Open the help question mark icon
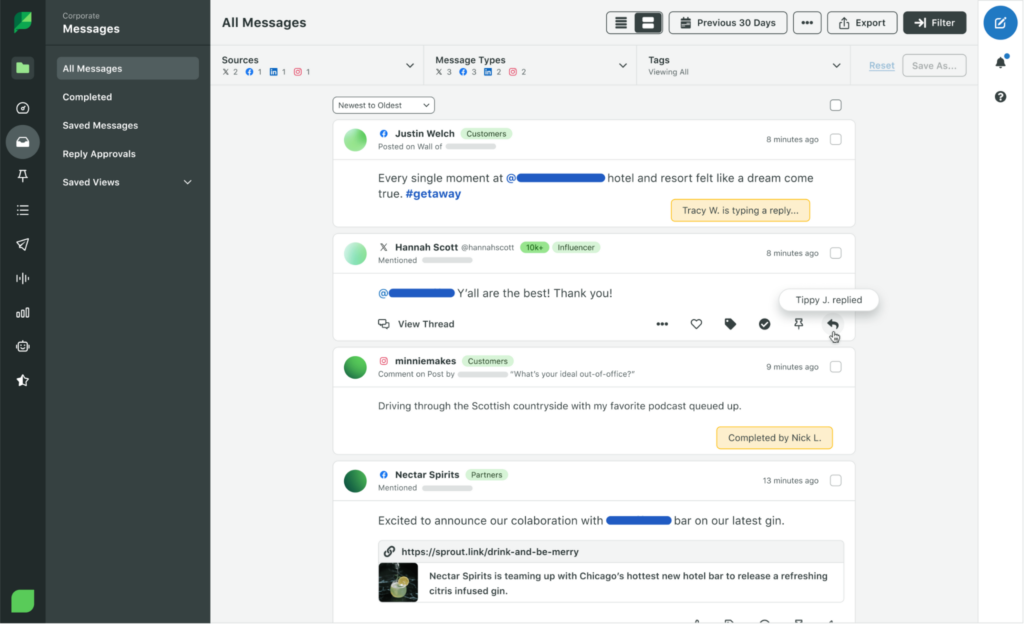Viewport: 1024px width, 624px height. pyautogui.click(x=1000, y=97)
